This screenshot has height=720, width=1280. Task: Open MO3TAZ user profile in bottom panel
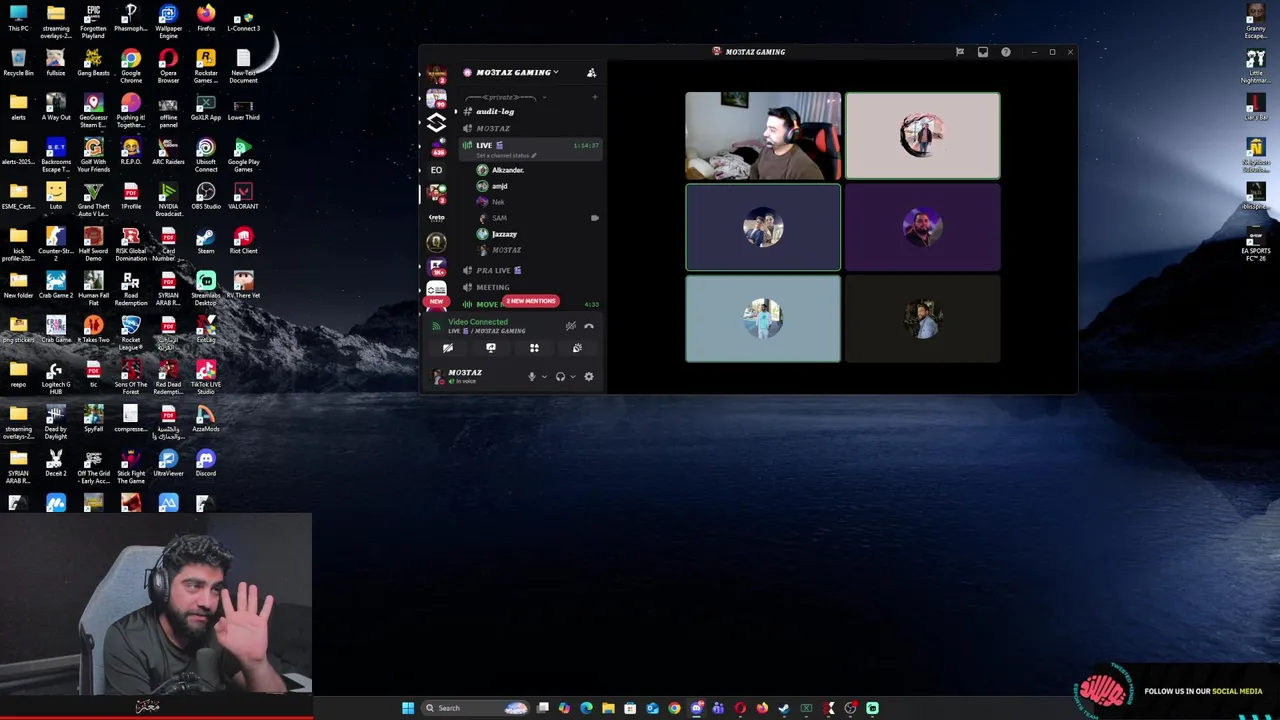pos(465,376)
